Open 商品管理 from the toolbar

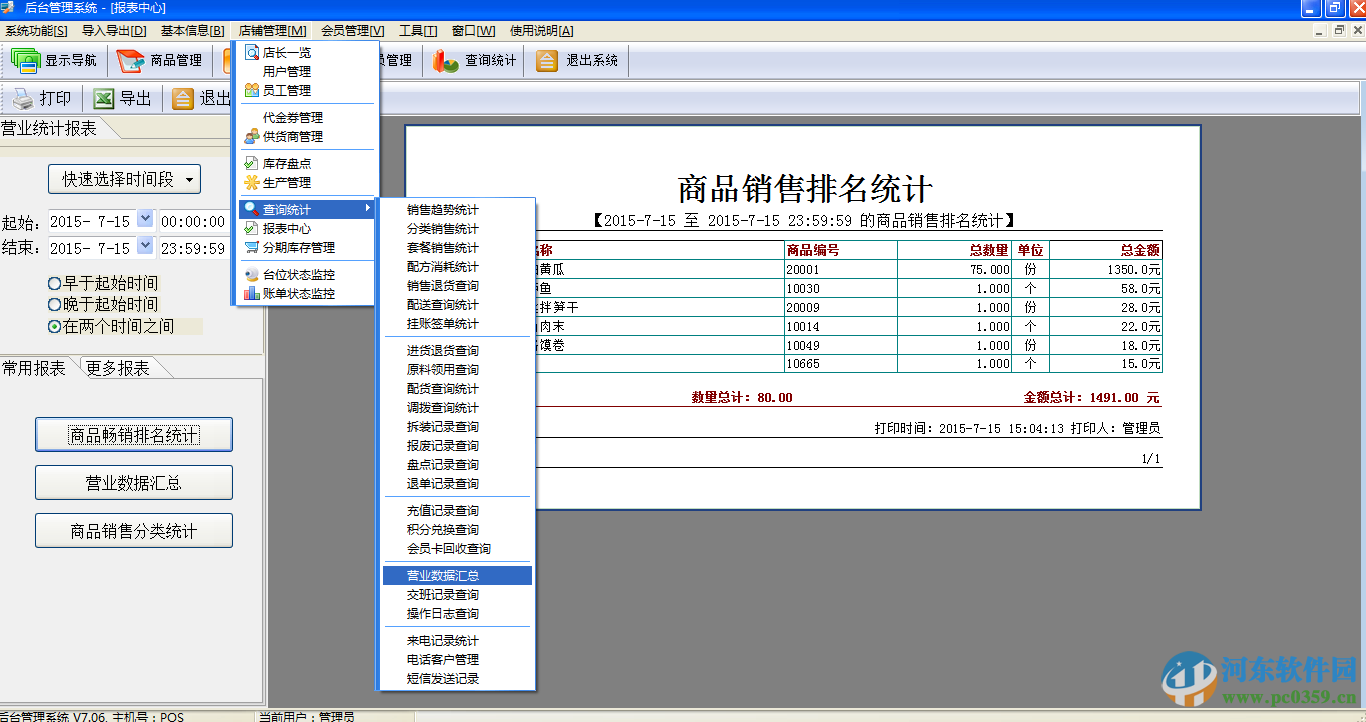pos(131,61)
